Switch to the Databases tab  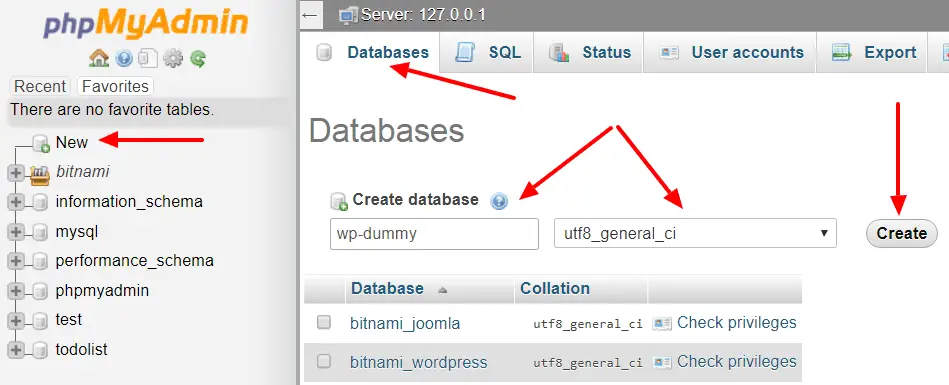click(x=370, y=53)
